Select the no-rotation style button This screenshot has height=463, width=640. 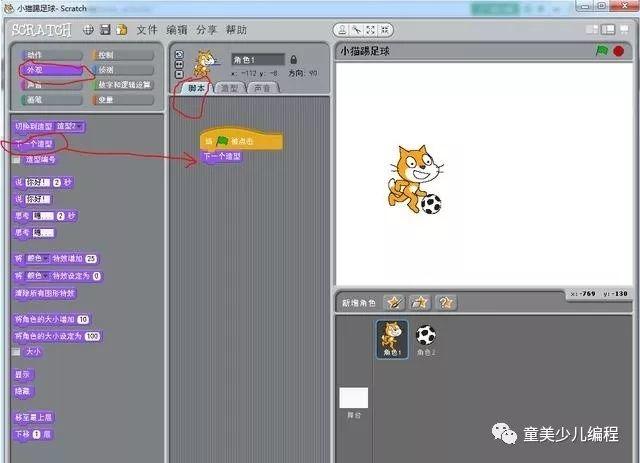tap(179, 74)
